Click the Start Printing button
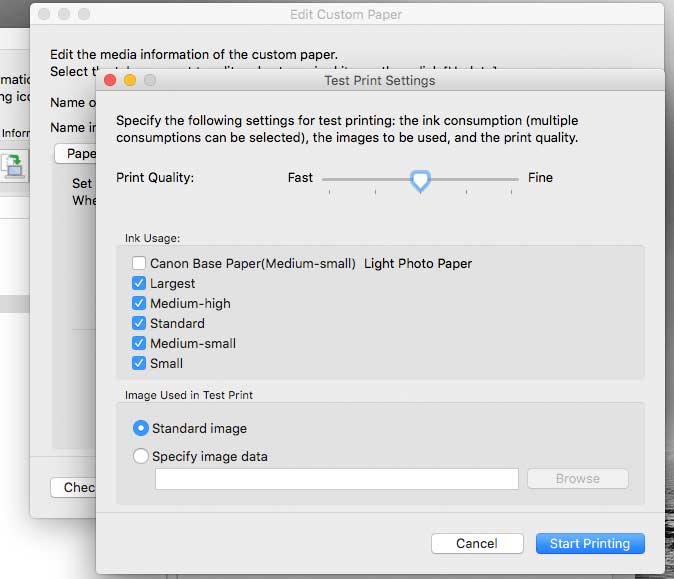The height and width of the screenshot is (579, 674). 590,543
